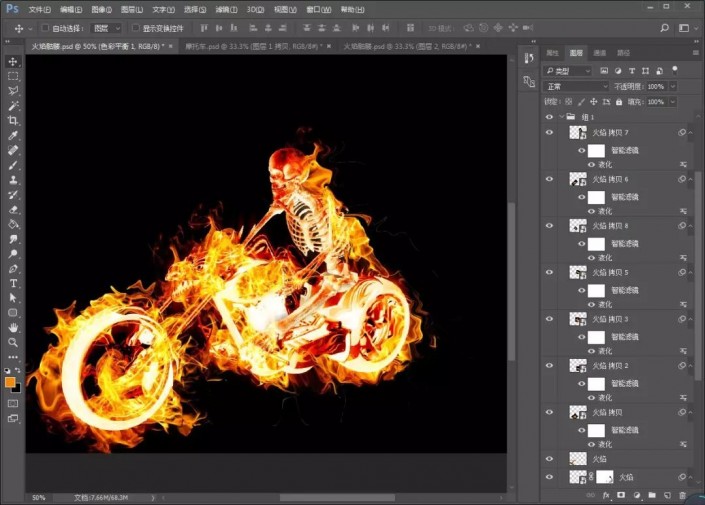Hide the 火焰 拷贝 3 layer

549,319
